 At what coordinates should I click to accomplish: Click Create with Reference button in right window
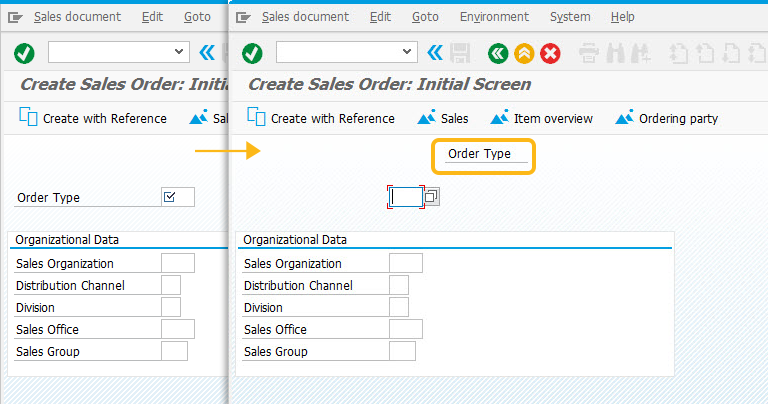(x=321, y=118)
